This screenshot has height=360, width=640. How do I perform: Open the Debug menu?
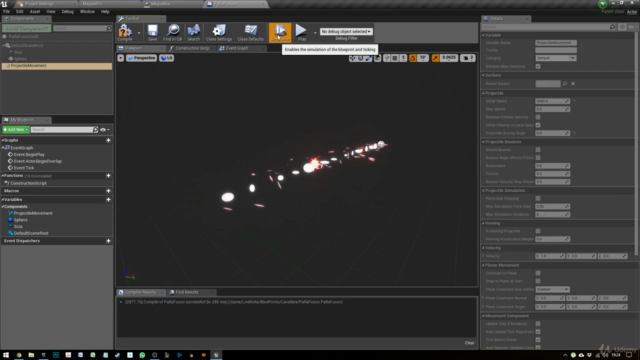[x=68, y=11]
